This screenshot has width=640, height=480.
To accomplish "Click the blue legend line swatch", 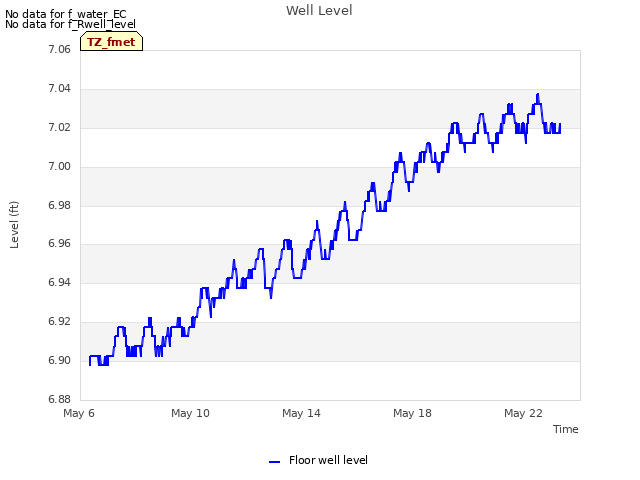I will (x=275, y=462).
